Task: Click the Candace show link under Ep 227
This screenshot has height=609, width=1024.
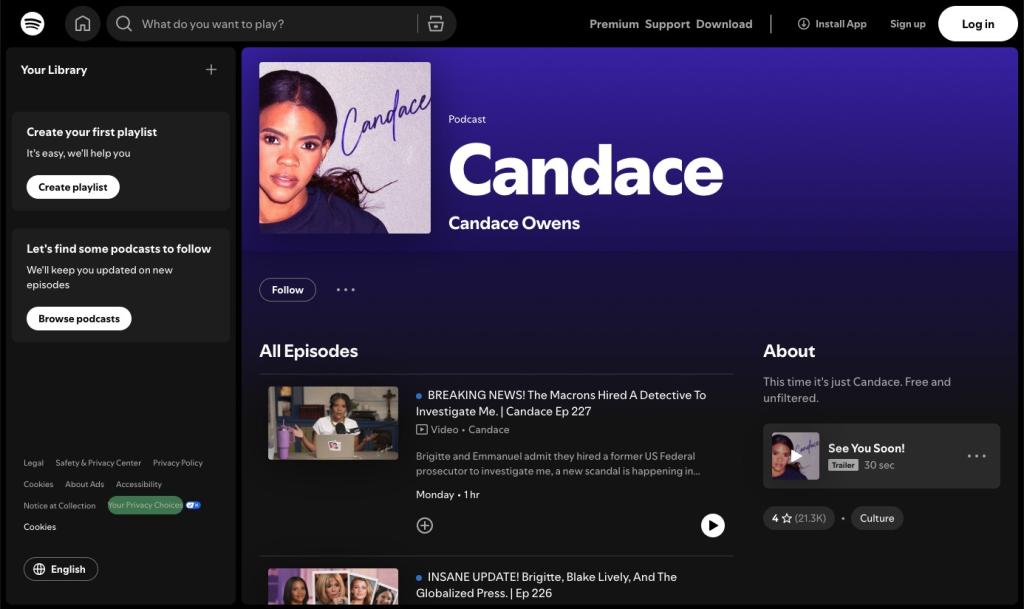Action: pyautogui.click(x=488, y=429)
